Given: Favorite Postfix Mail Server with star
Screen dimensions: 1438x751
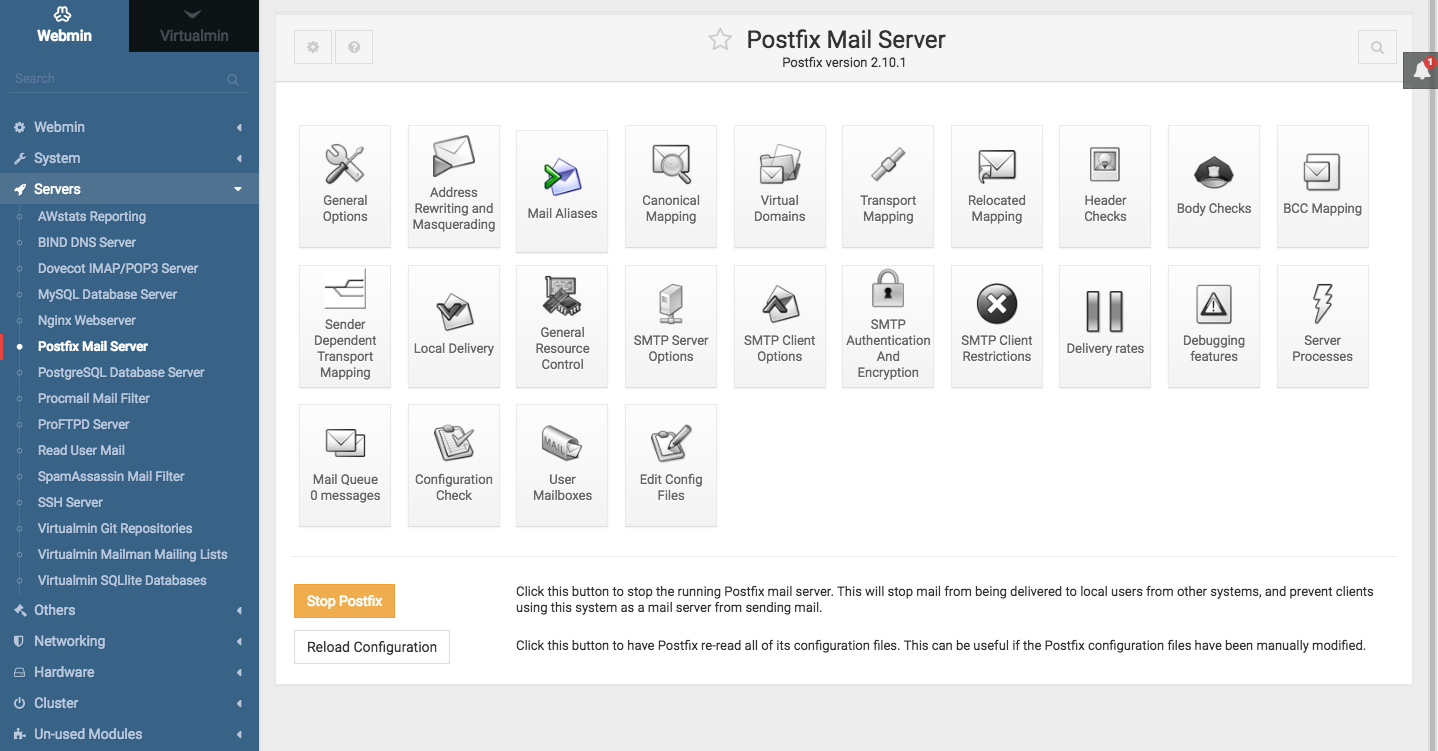Looking at the screenshot, I should (720, 40).
